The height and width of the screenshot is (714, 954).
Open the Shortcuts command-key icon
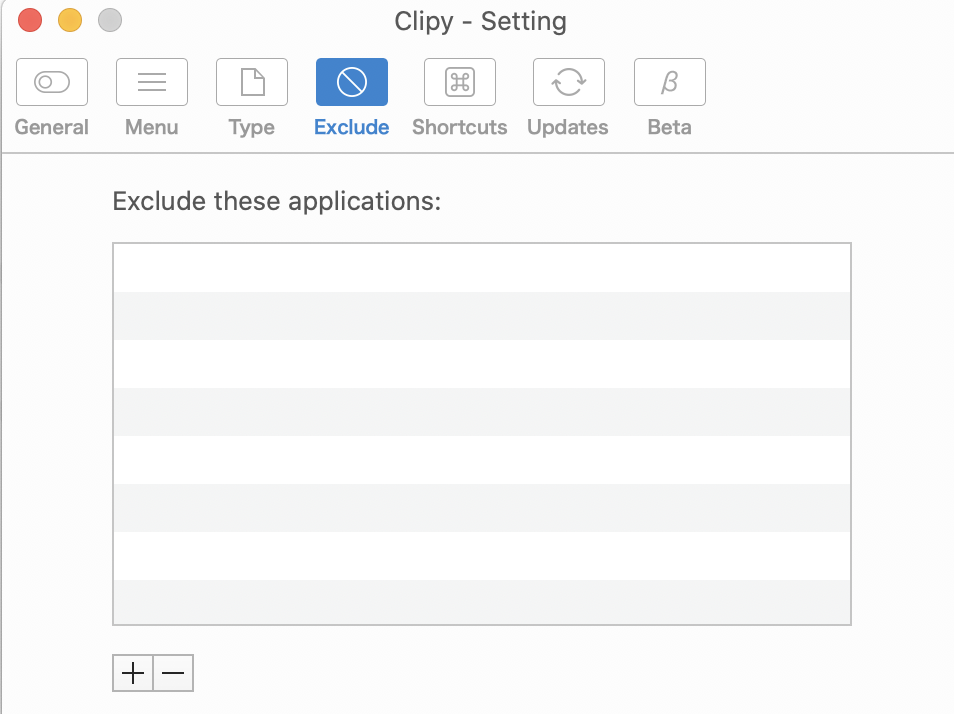coord(460,82)
